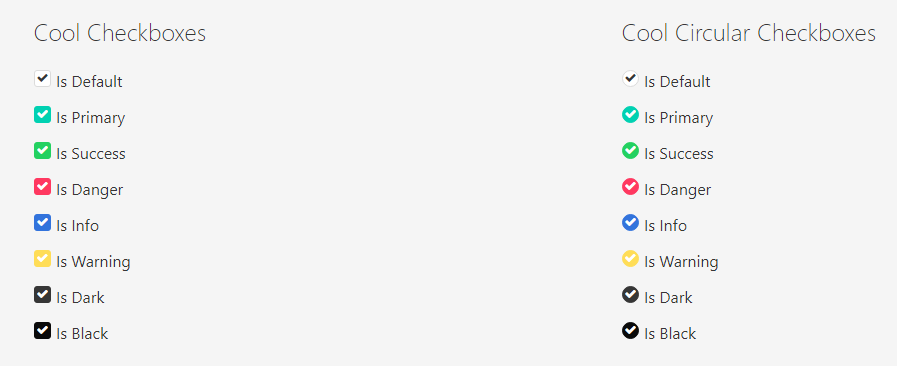Screen dimensions: 900x368
Task: Uncheck the circular Is Dark checkbox
Action: click(630, 295)
